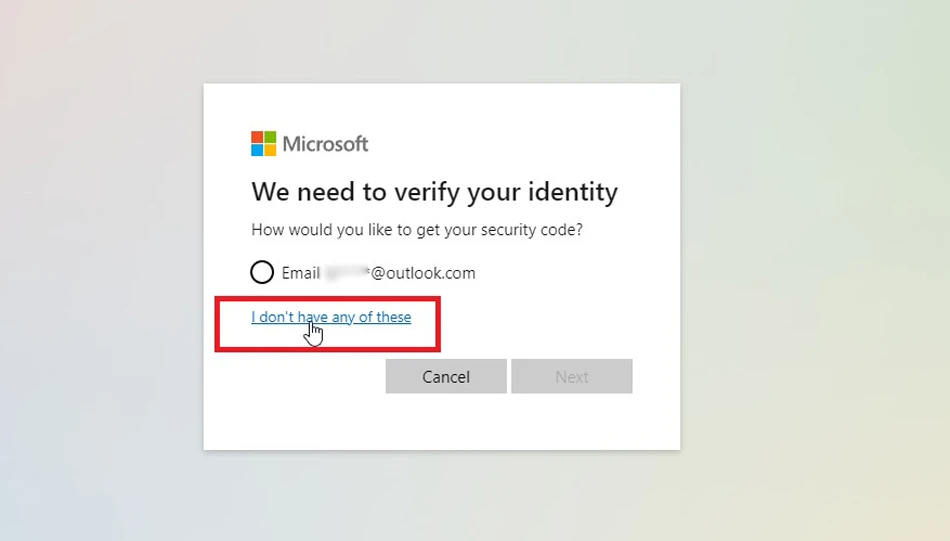Click the Cancel button
950x541 pixels.
446,376
